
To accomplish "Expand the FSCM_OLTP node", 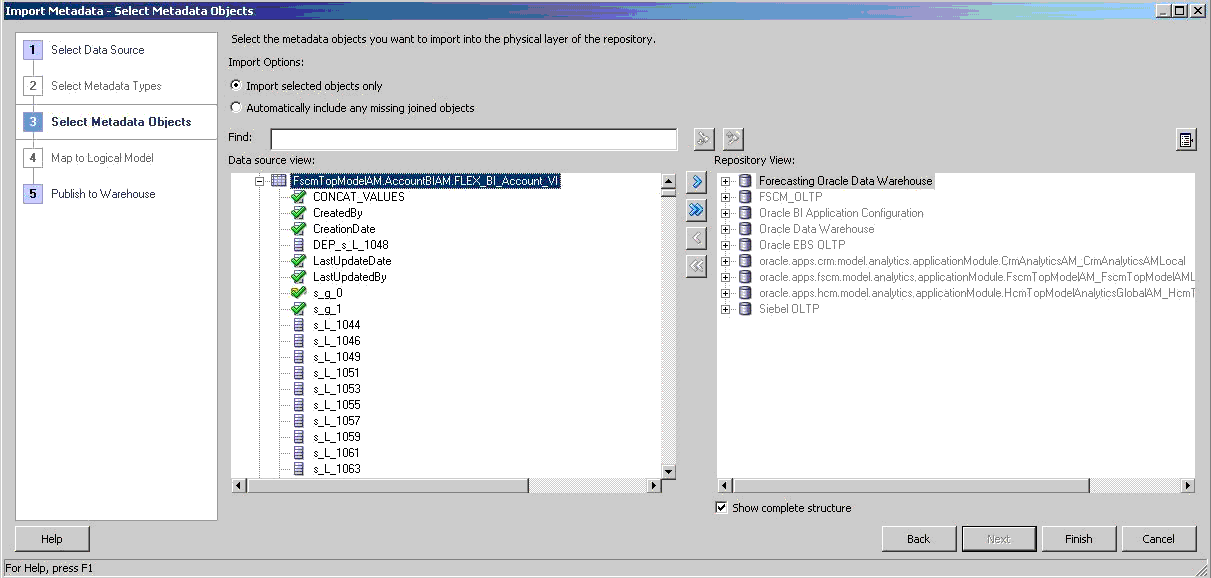I will click(x=726, y=197).
